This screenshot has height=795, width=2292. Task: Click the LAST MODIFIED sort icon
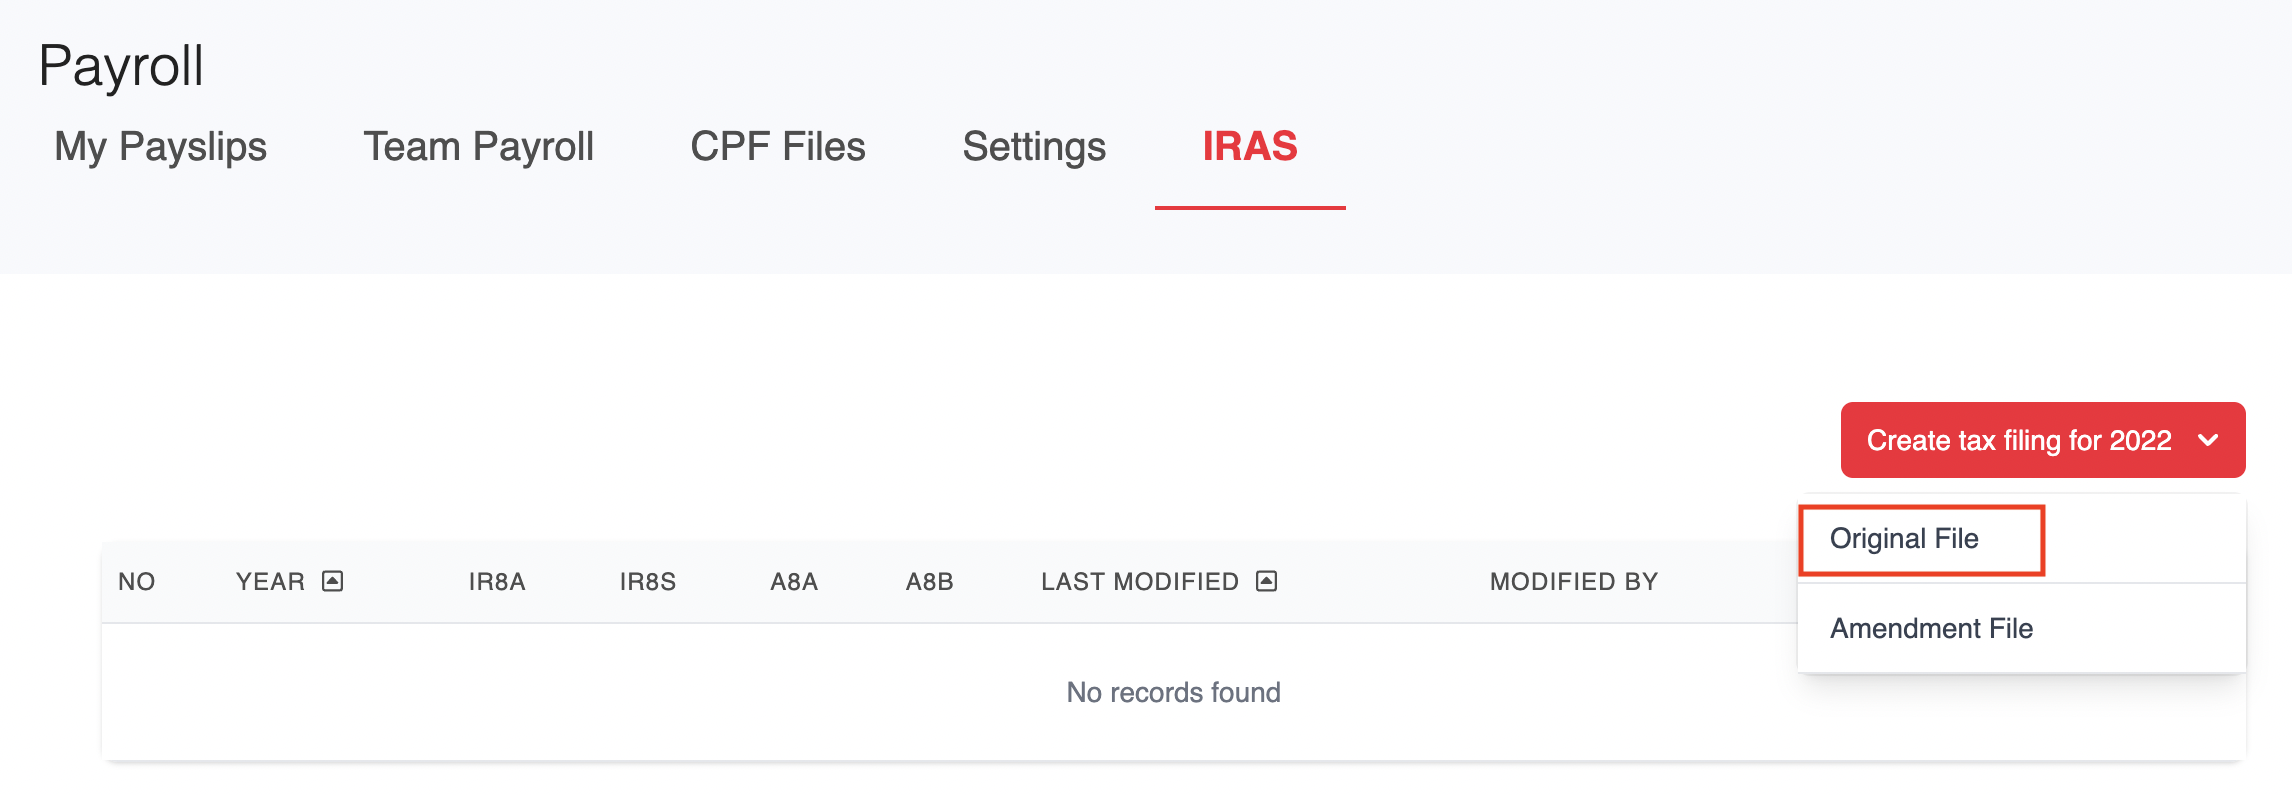pyautogui.click(x=1267, y=581)
